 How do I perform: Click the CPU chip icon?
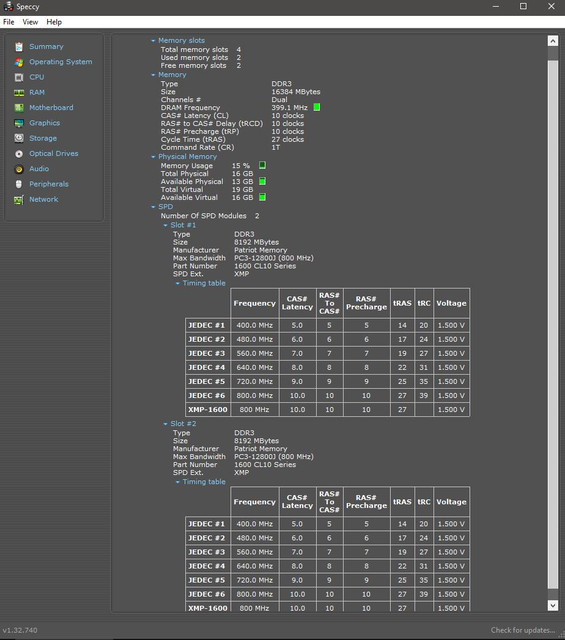pyautogui.click(x=19, y=77)
